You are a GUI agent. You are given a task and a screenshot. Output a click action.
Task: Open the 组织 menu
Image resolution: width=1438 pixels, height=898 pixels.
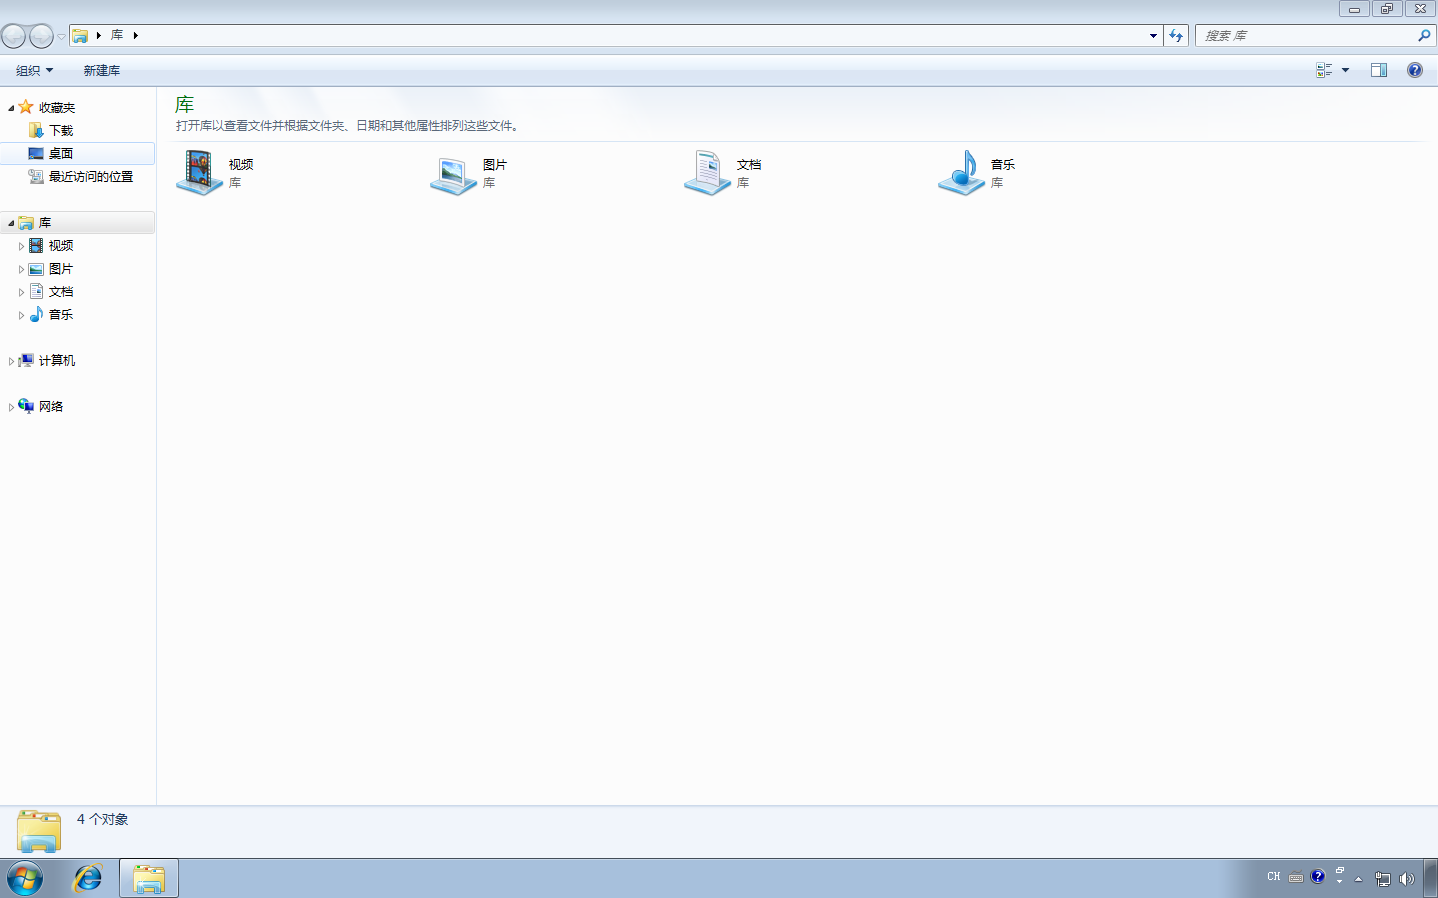click(34, 70)
